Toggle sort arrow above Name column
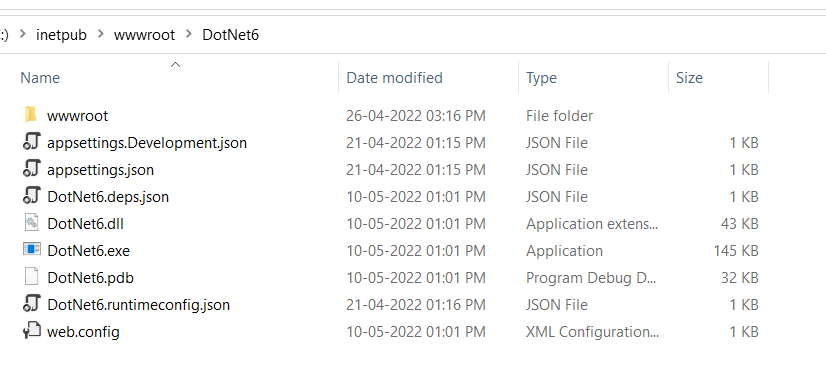The width and height of the screenshot is (826, 387). (175, 65)
